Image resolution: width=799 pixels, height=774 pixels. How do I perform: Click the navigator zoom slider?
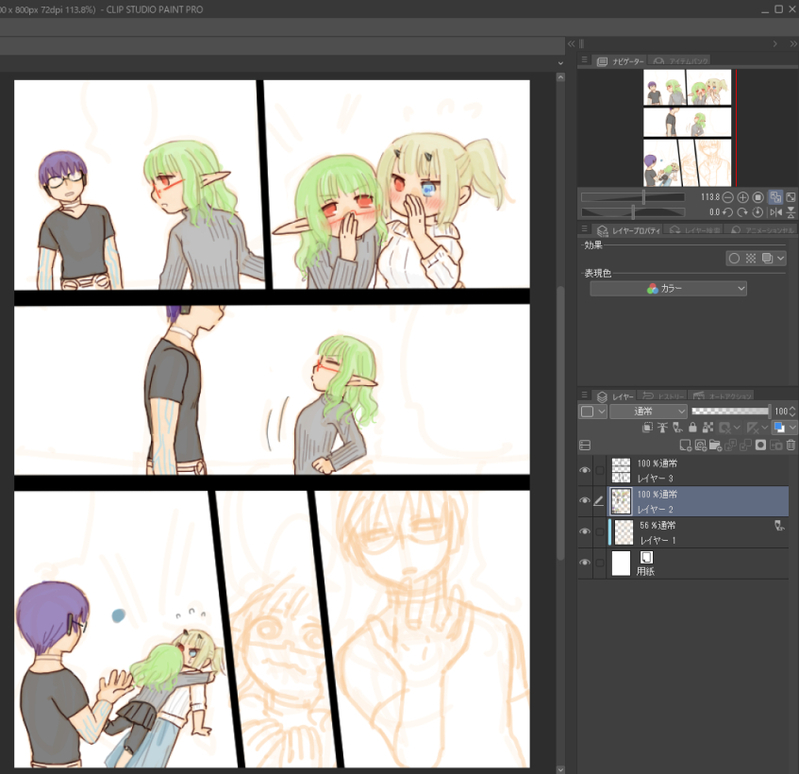click(633, 197)
